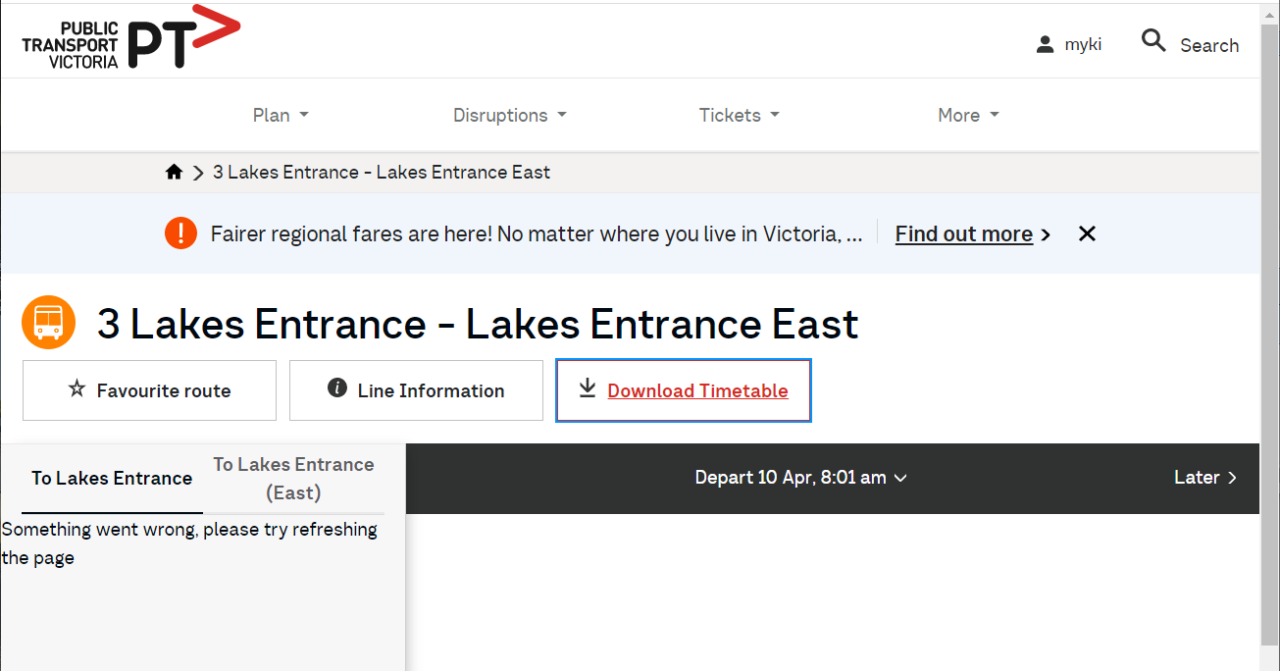The height and width of the screenshot is (671, 1280).
Task: Expand the Plan menu
Action: [x=280, y=115]
